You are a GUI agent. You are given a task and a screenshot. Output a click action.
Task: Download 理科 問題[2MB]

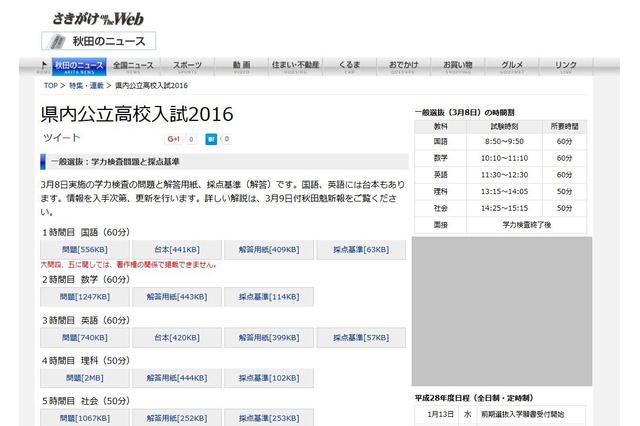point(85,378)
